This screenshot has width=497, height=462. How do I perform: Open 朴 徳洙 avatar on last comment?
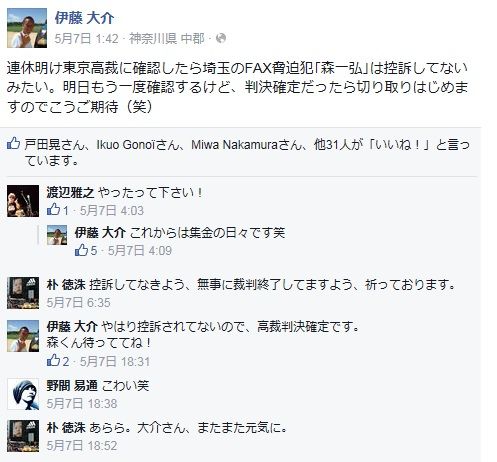click(x=23, y=436)
